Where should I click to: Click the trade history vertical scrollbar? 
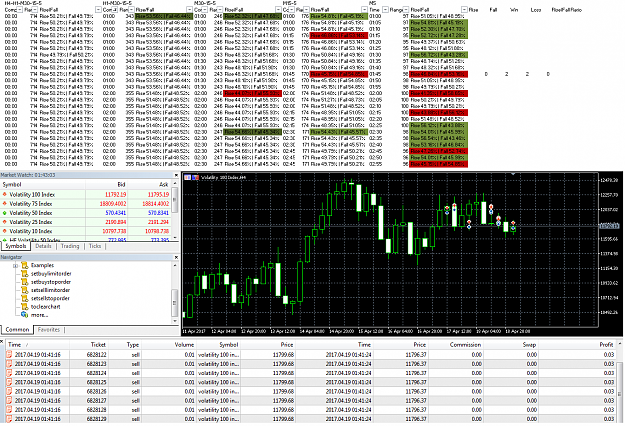(x=619, y=383)
